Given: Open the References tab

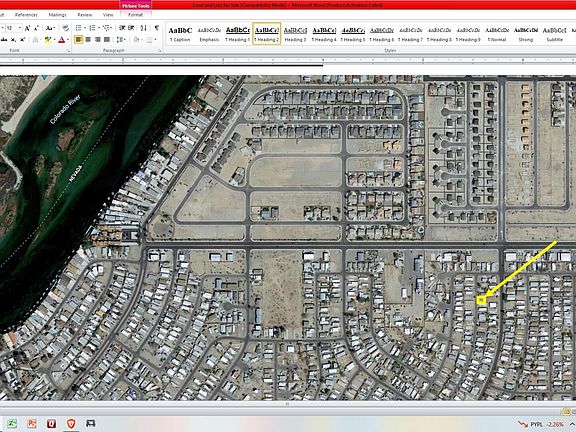Looking at the screenshot, I should click(26, 15).
